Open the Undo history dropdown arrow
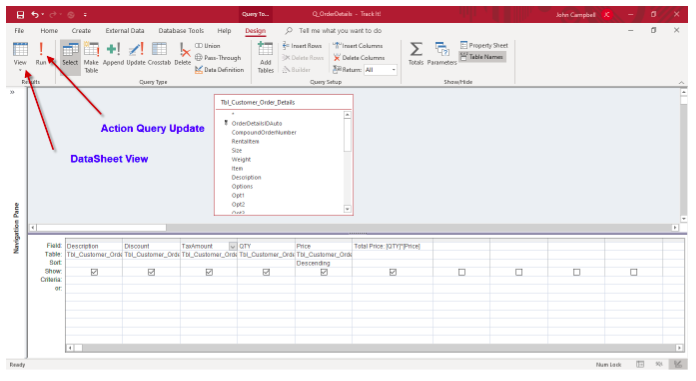This screenshot has height=381, width=696. (43, 15)
